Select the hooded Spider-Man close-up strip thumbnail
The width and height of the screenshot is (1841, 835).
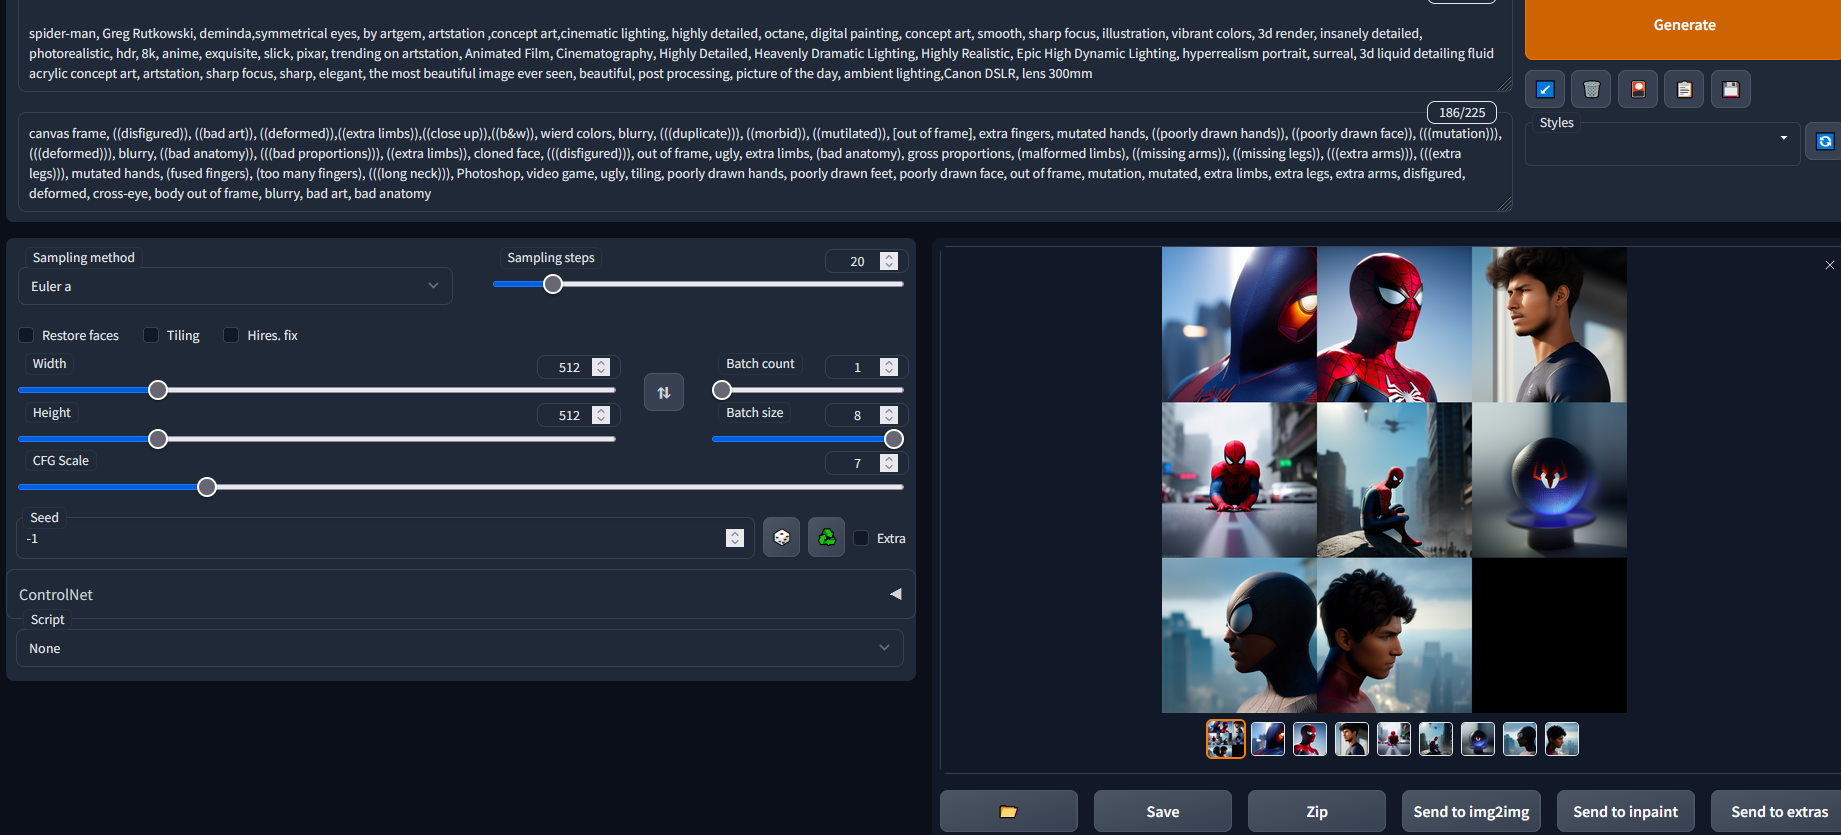(1267, 739)
